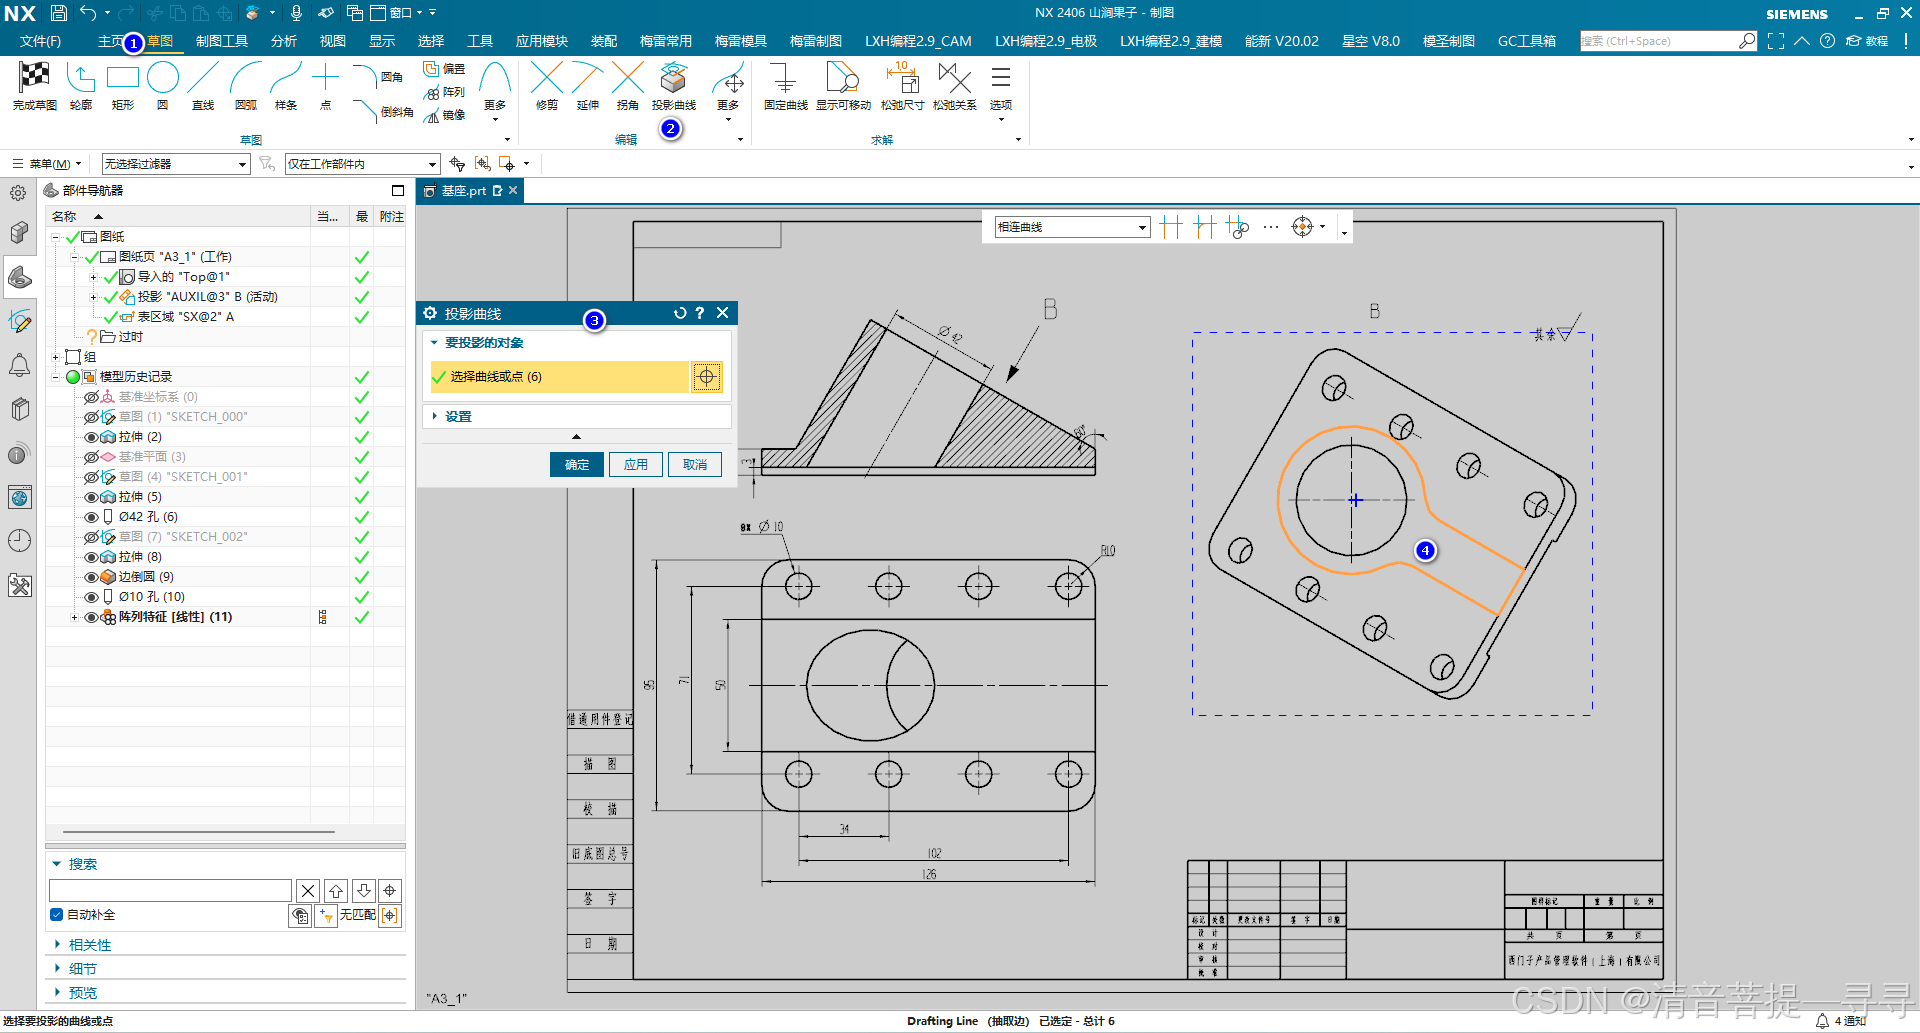
Task: Click the Fix Curve (固定曲线) icon
Action: [x=785, y=78]
